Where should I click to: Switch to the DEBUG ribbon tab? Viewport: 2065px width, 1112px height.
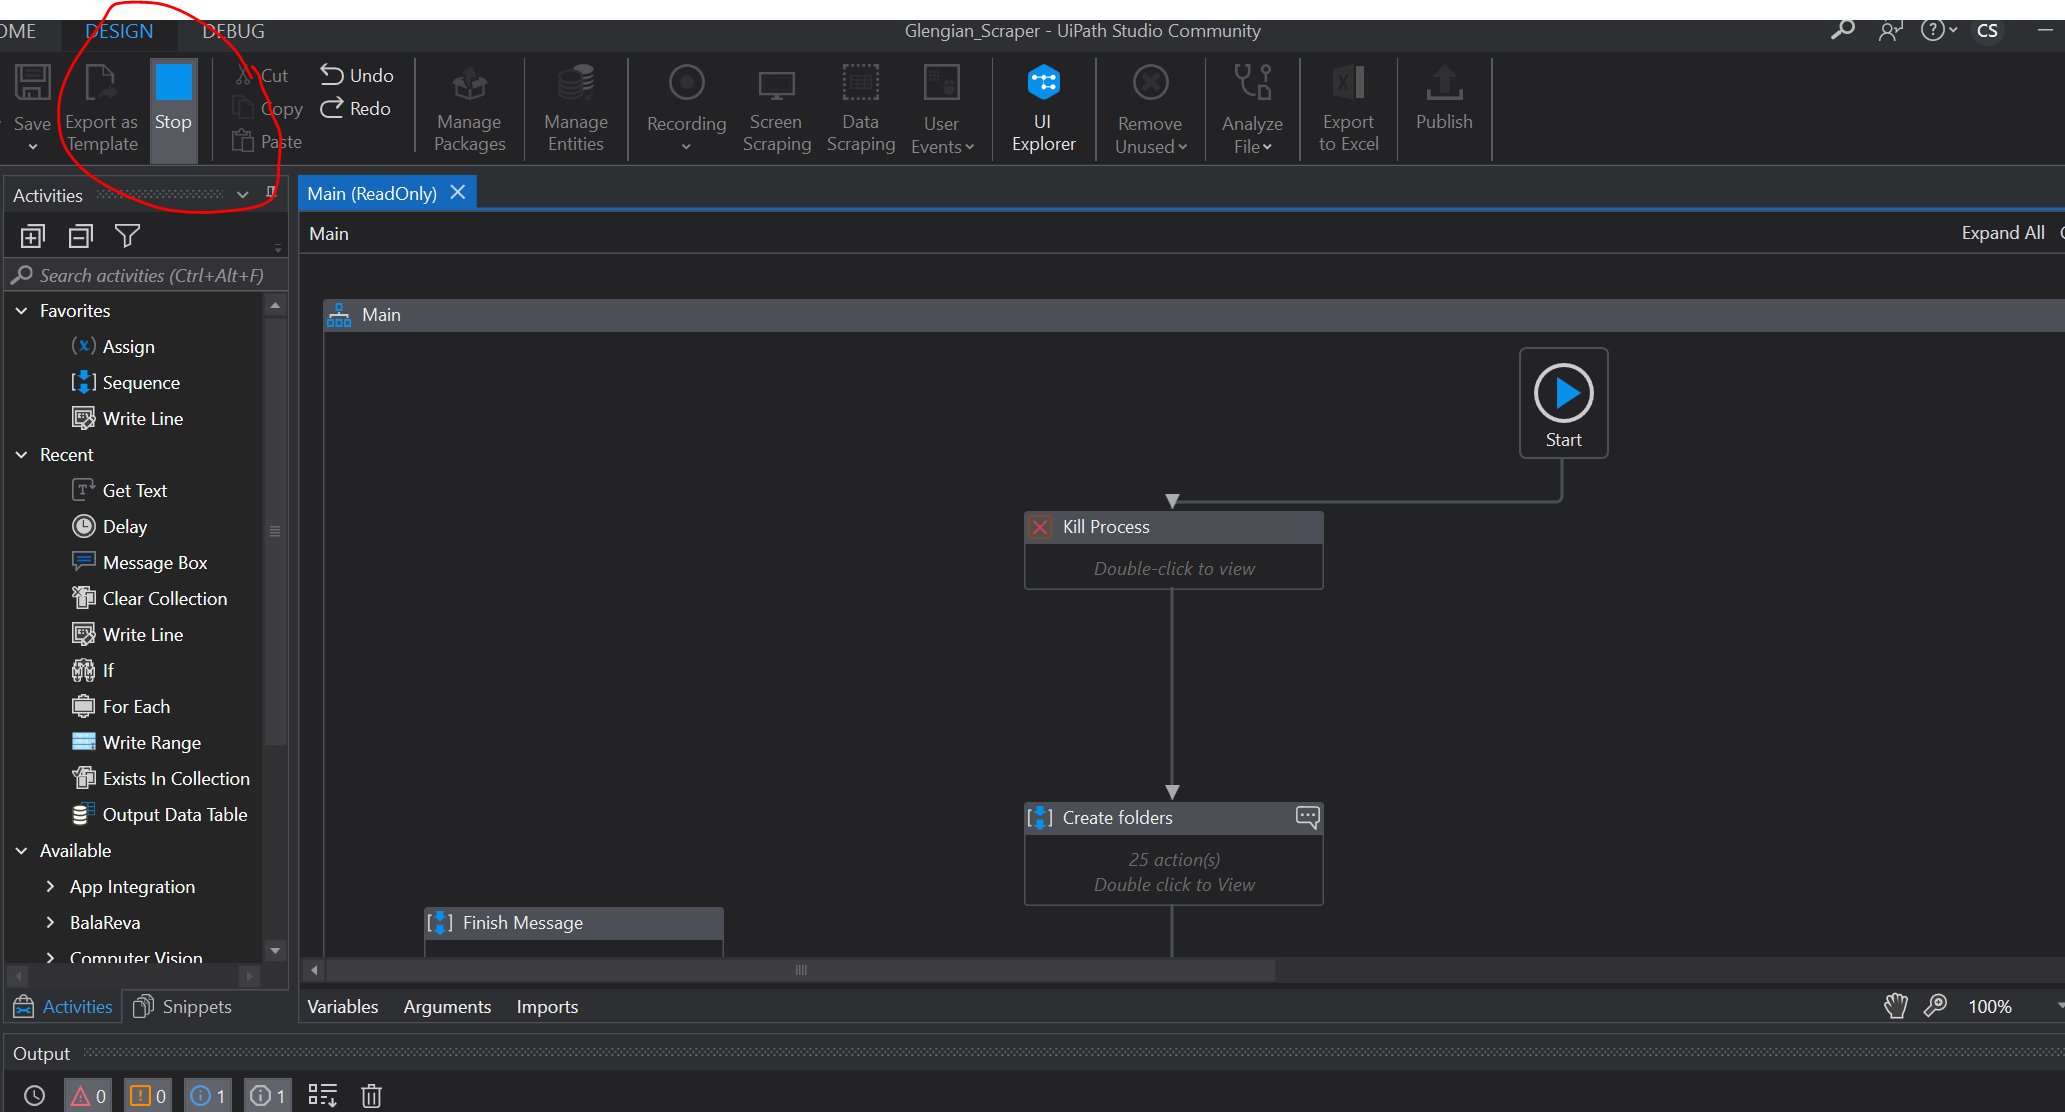tap(233, 31)
